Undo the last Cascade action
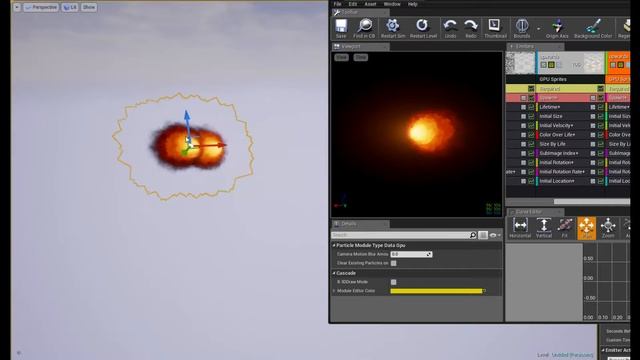Image resolution: width=640 pixels, height=360 pixels. coord(450,28)
